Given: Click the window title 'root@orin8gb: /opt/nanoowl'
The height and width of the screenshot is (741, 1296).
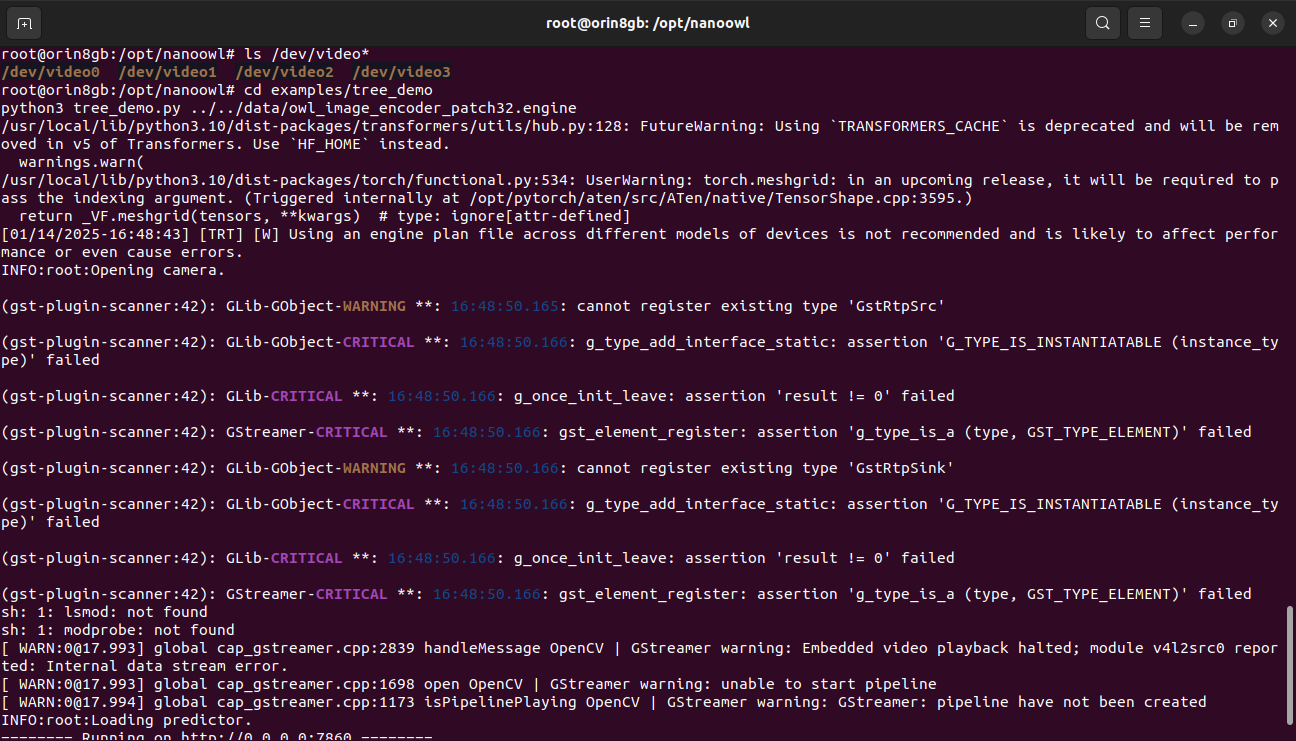Looking at the screenshot, I should tap(648, 23).
